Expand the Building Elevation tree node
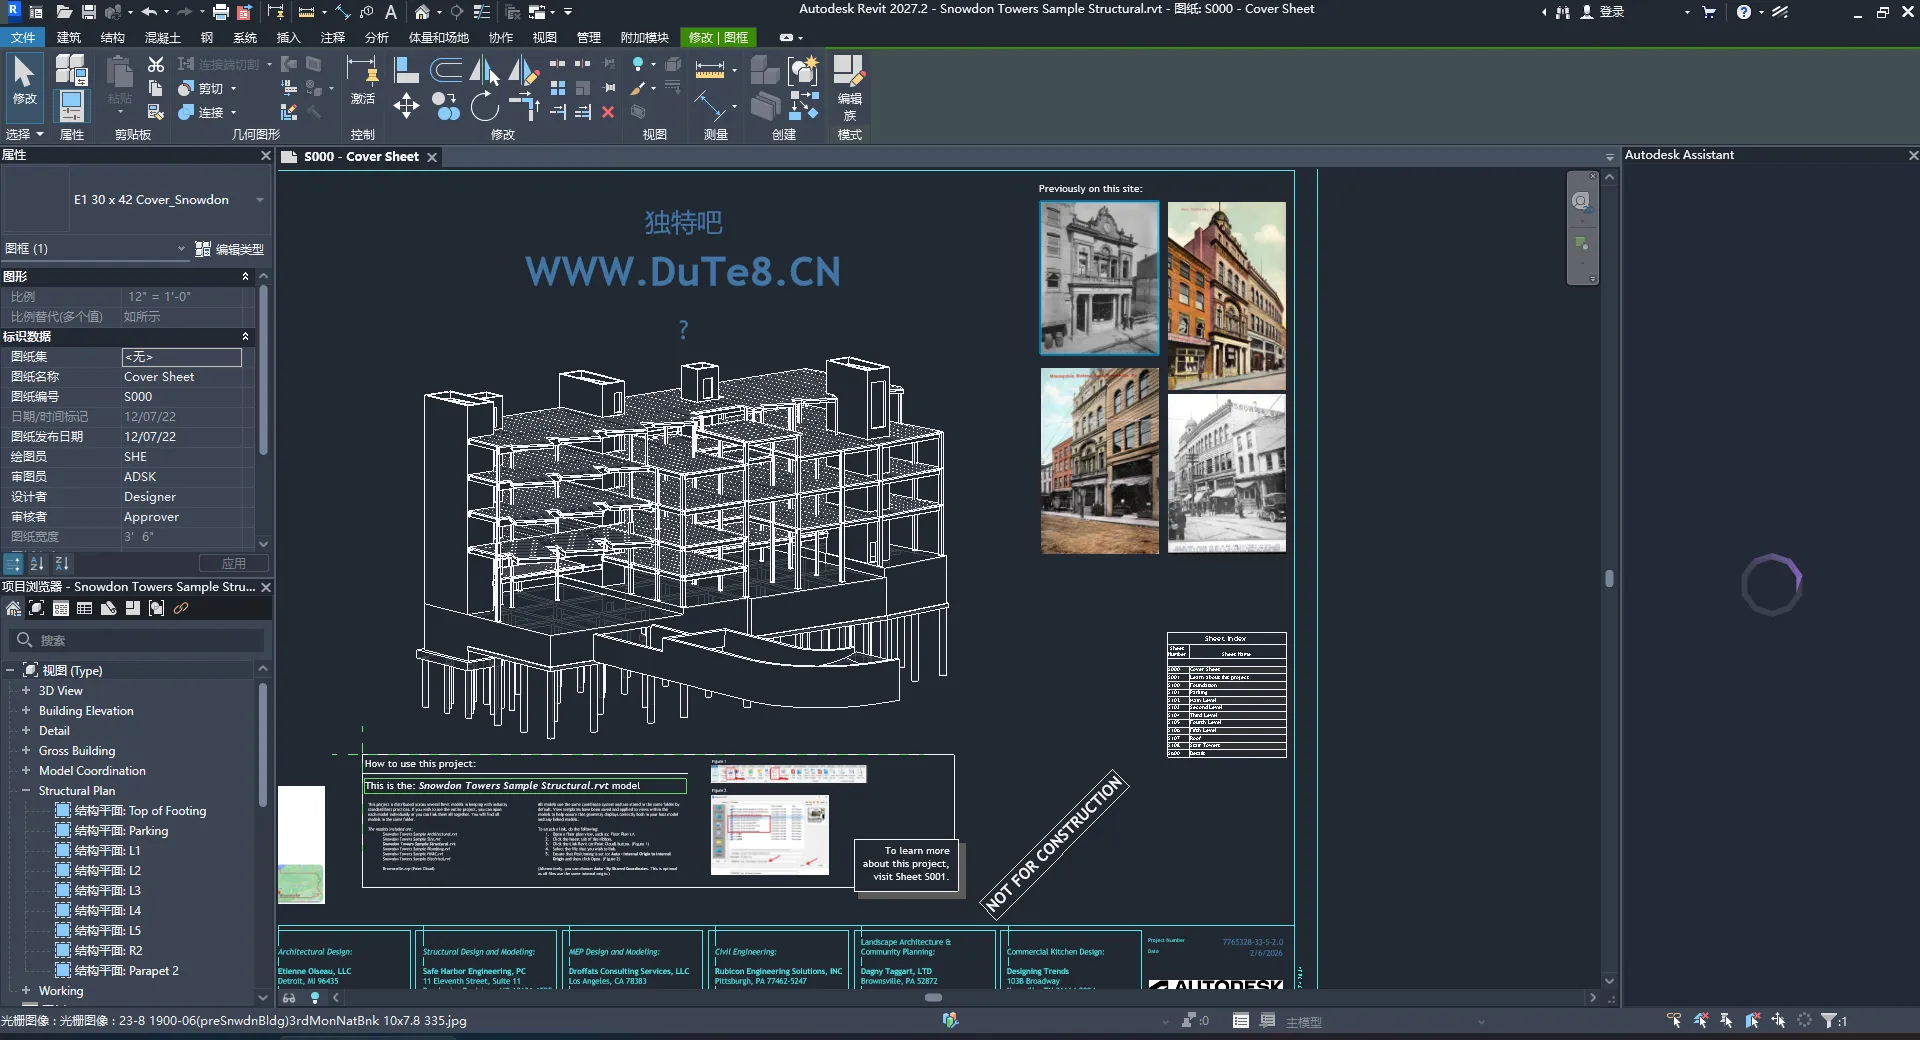1920x1040 pixels. tap(26, 710)
